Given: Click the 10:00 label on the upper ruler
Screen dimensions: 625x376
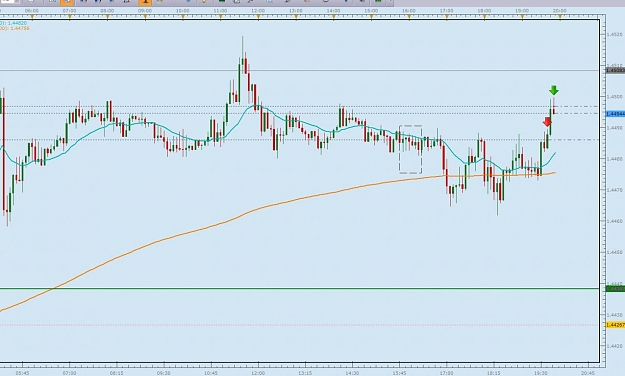Looking at the screenshot, I should tap(183, 11).
